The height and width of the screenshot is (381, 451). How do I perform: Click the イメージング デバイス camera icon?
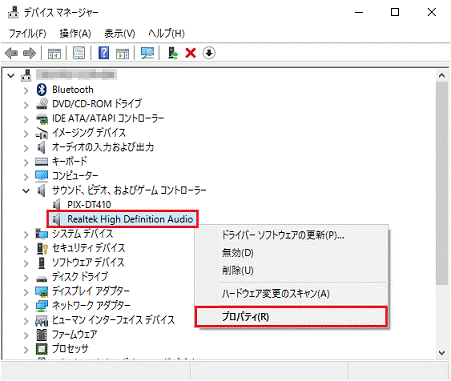point(42,133)
